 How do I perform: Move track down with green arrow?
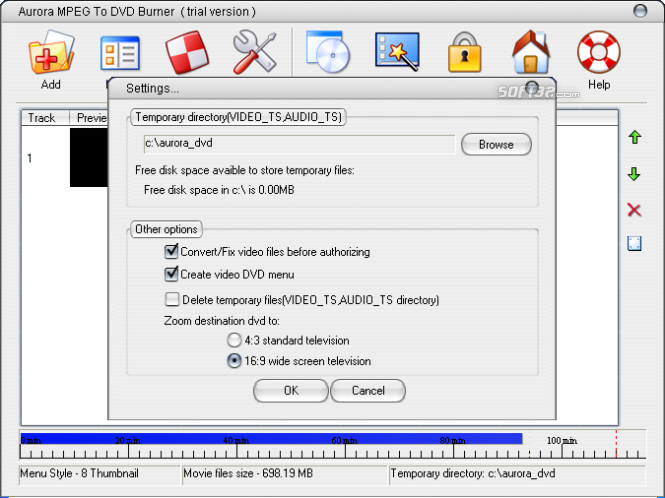(x=634, y=174)
